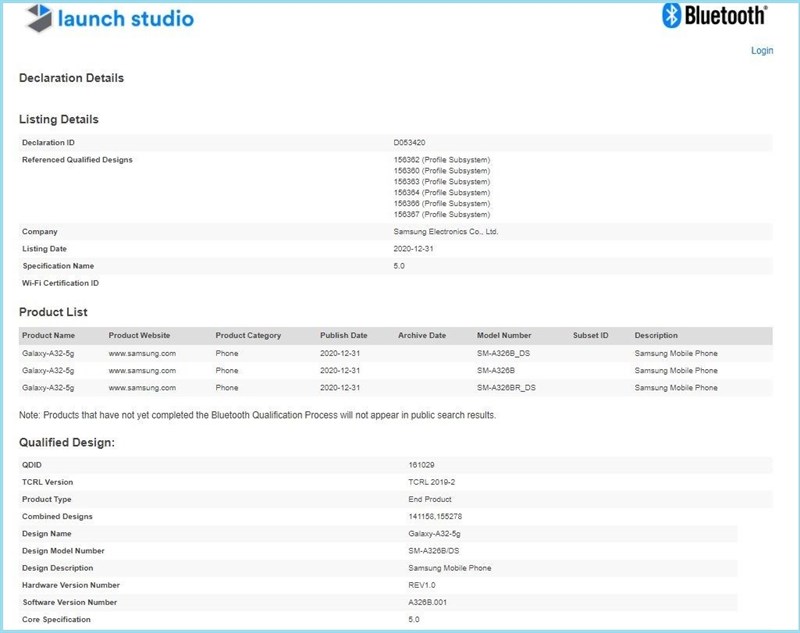Open the Login link
800x633 pixels.
(x=762, y=51)
